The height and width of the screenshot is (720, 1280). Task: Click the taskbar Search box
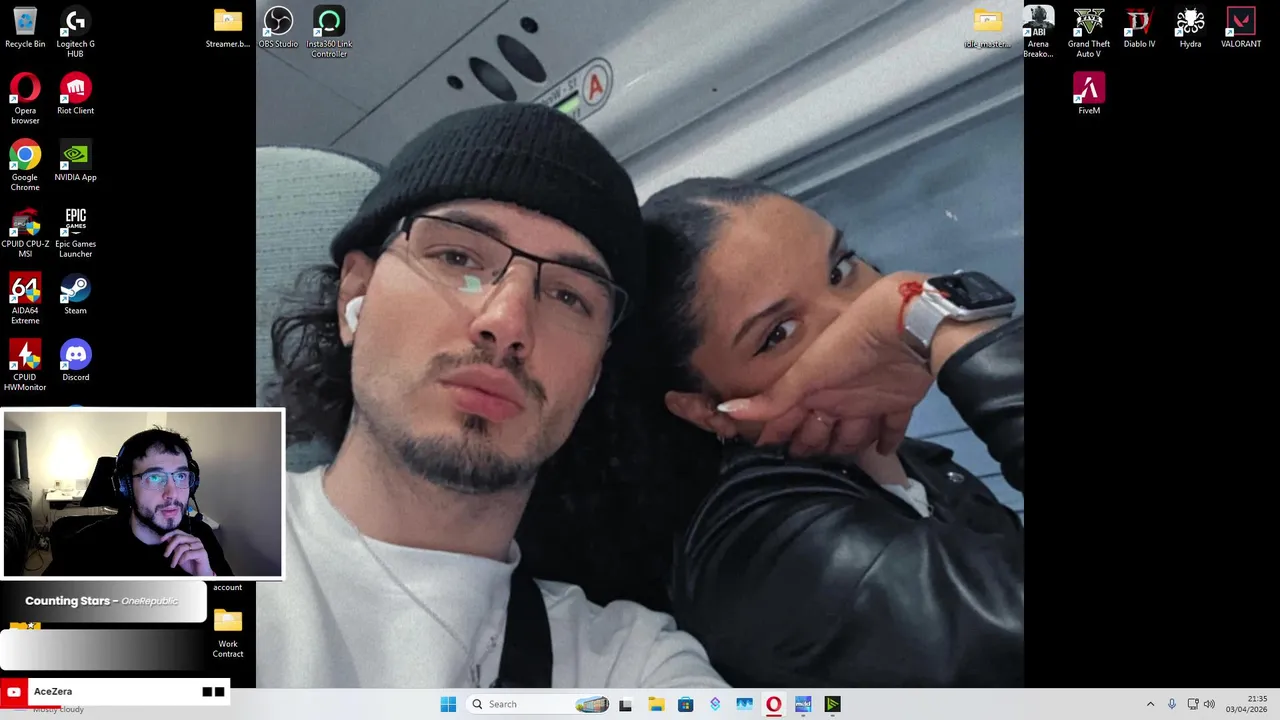[x=540, y=704]
